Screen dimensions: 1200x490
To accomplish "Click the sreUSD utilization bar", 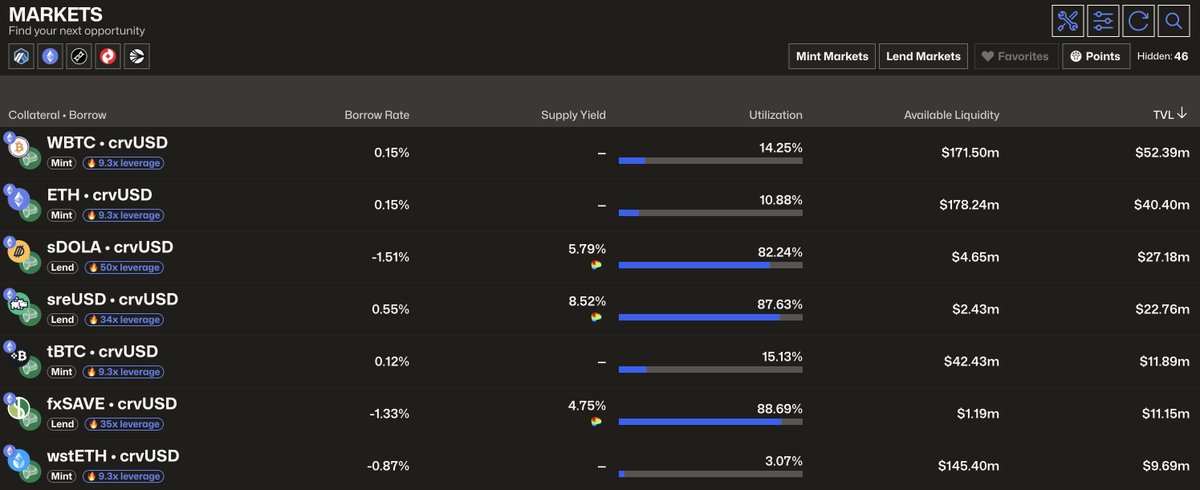I will click(x=710, y=317).
